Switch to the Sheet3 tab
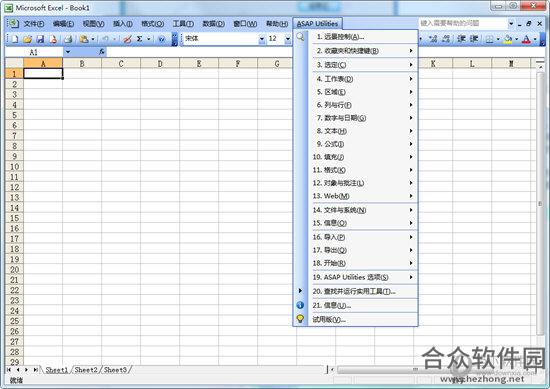 115,370
